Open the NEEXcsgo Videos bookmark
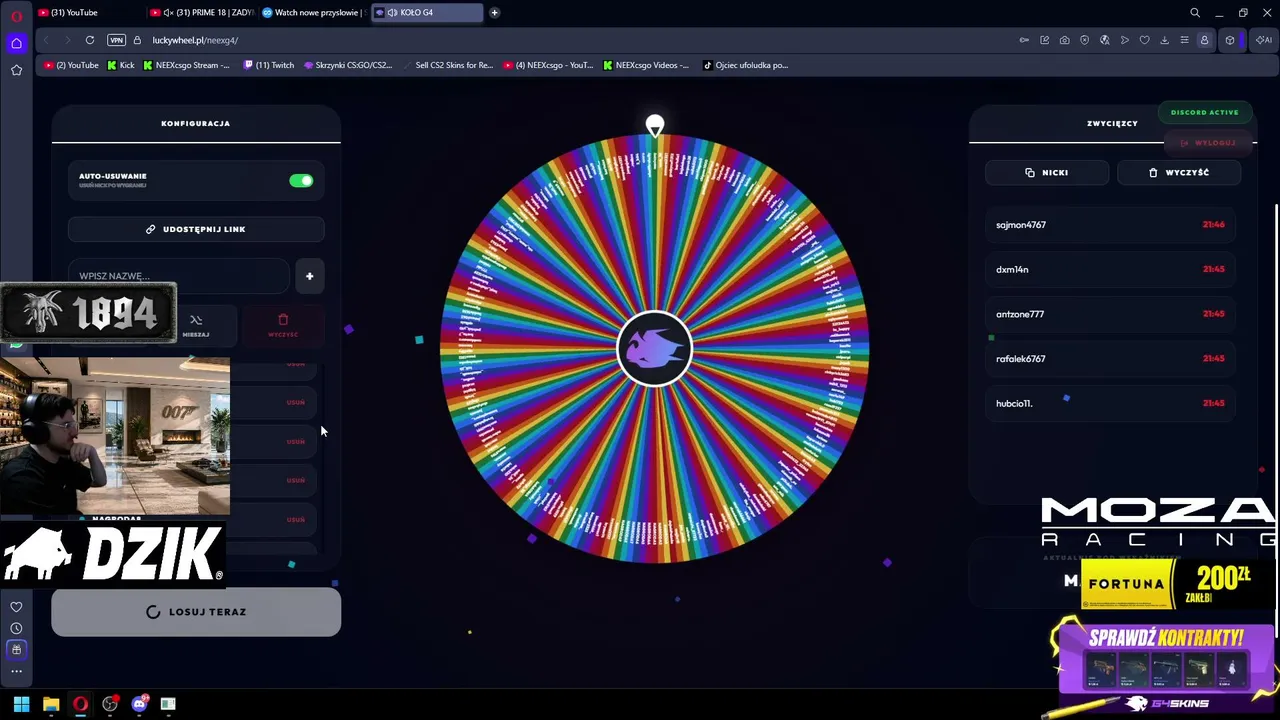Viewport: 1280px width, 720px height. [x=646, y=65]
